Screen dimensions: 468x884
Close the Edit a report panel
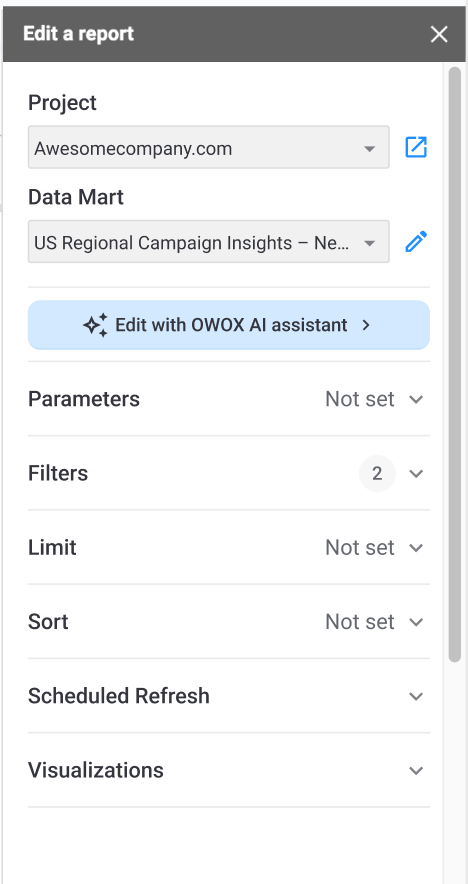[439, 34]
